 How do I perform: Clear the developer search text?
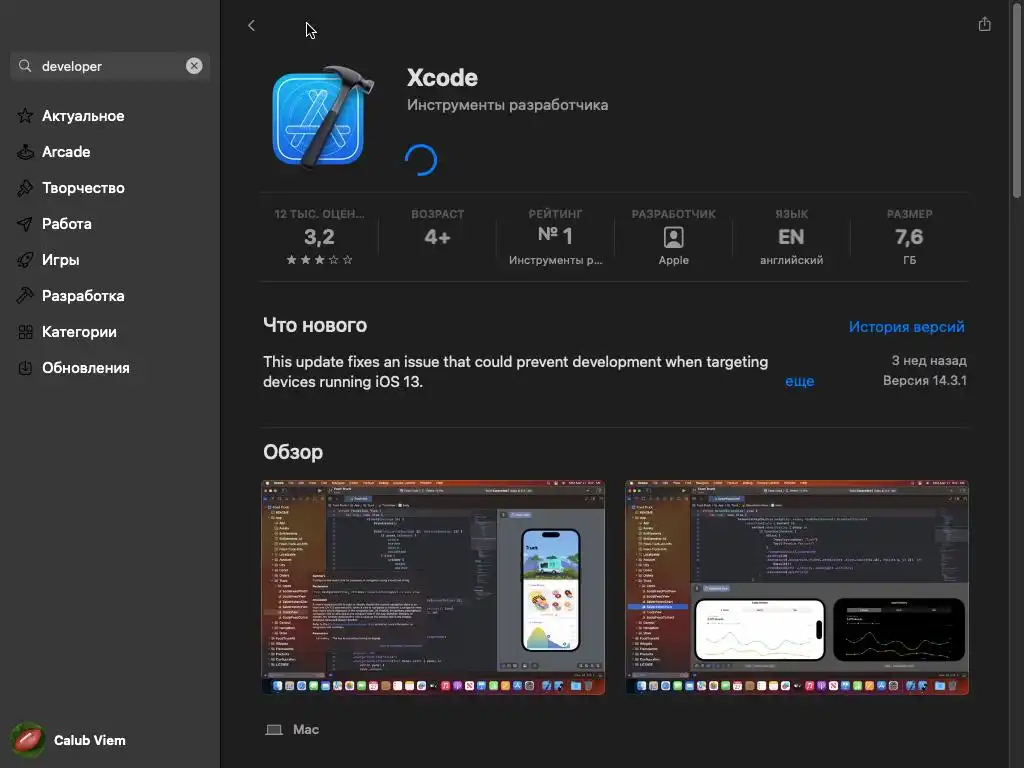[x=194, y=66]
